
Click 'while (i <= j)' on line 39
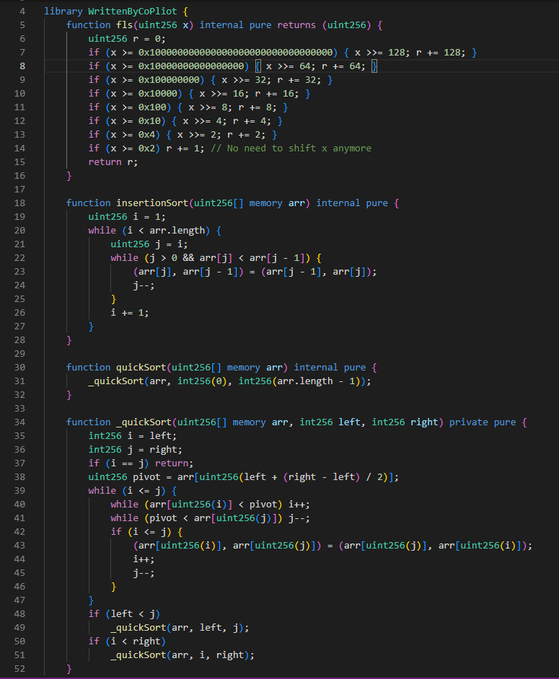pyautogui.click(x=127, y=491)
